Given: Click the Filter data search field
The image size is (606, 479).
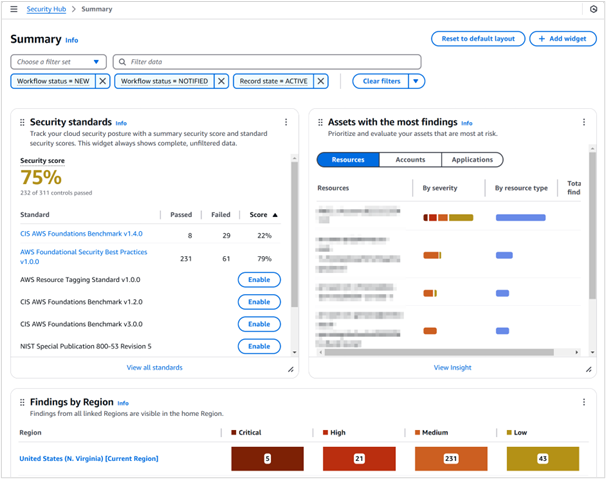Looking at the screenshot, I should click(267, 62).
